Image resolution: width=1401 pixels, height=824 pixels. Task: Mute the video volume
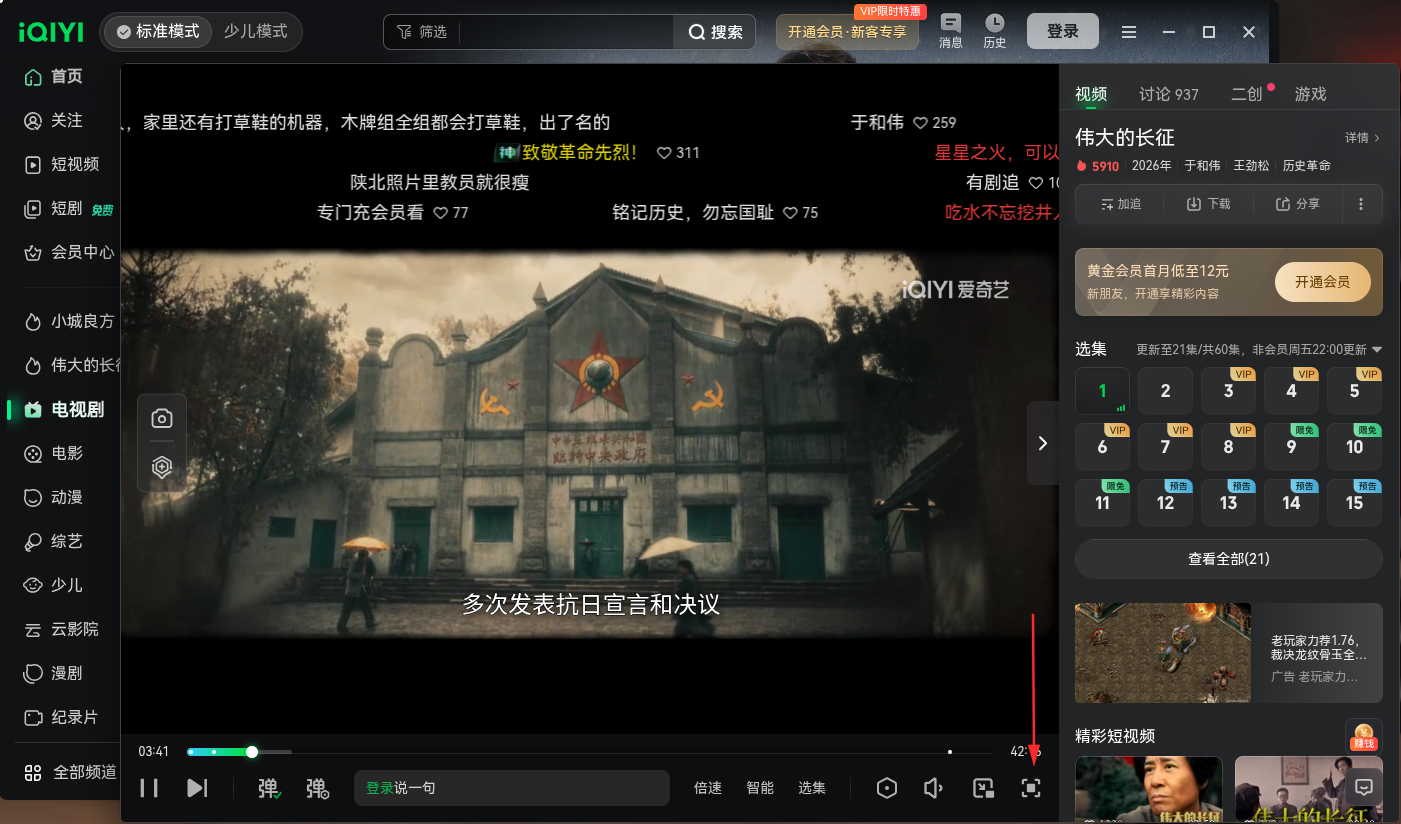[x=934, y=788]
